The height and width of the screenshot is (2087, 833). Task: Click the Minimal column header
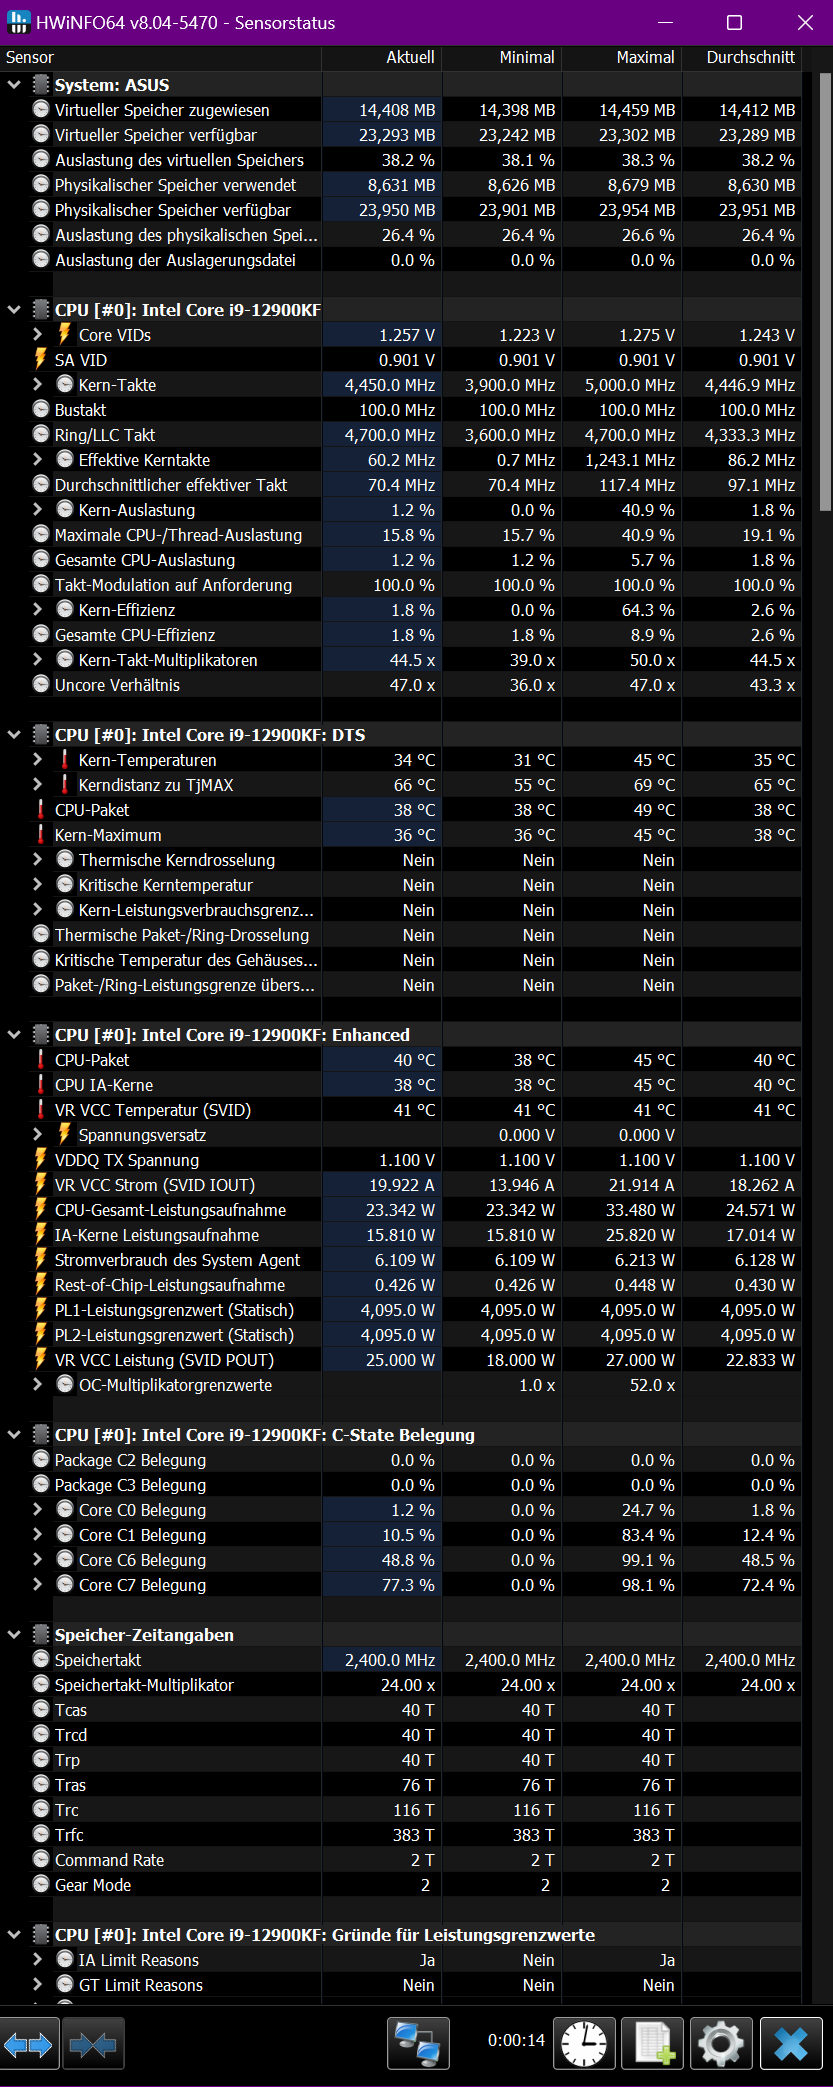point(502,58)
